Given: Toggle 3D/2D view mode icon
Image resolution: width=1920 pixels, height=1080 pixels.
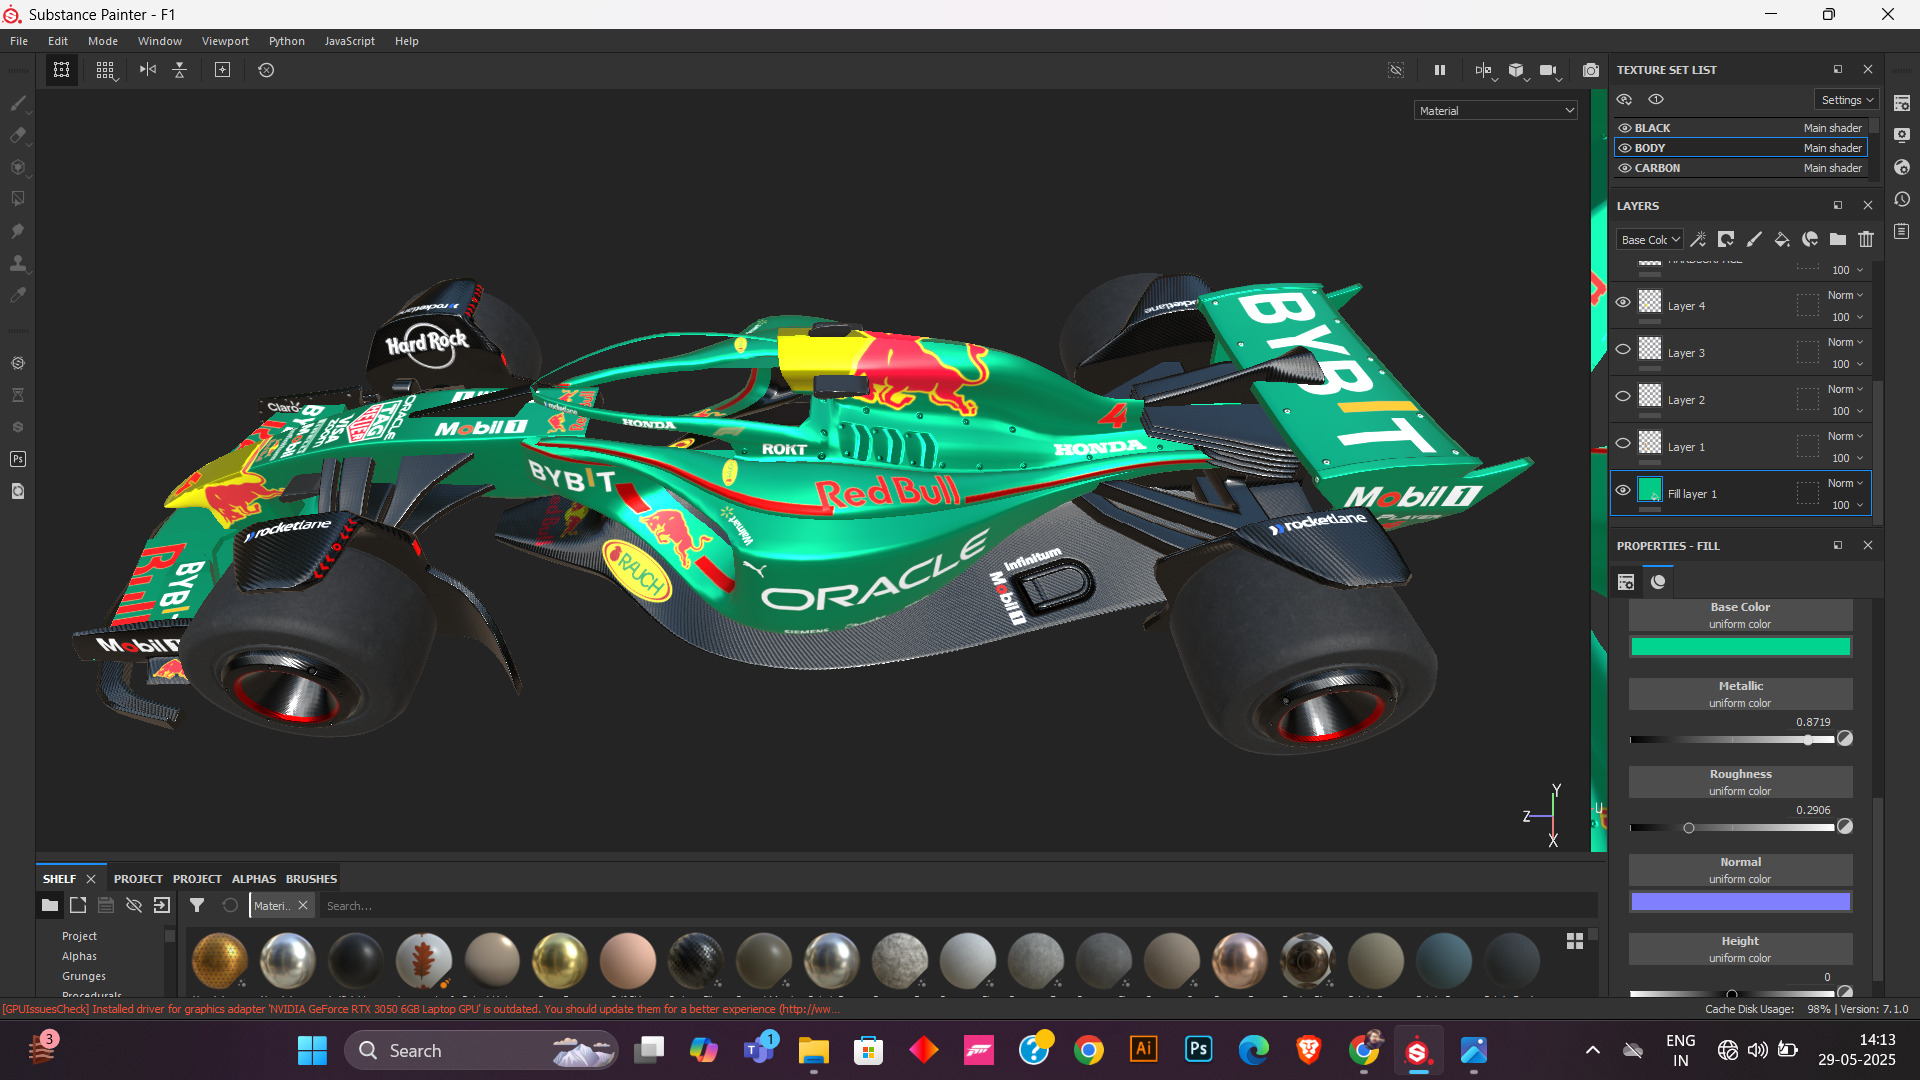Looking at the screenshot, I should 1484,70.
